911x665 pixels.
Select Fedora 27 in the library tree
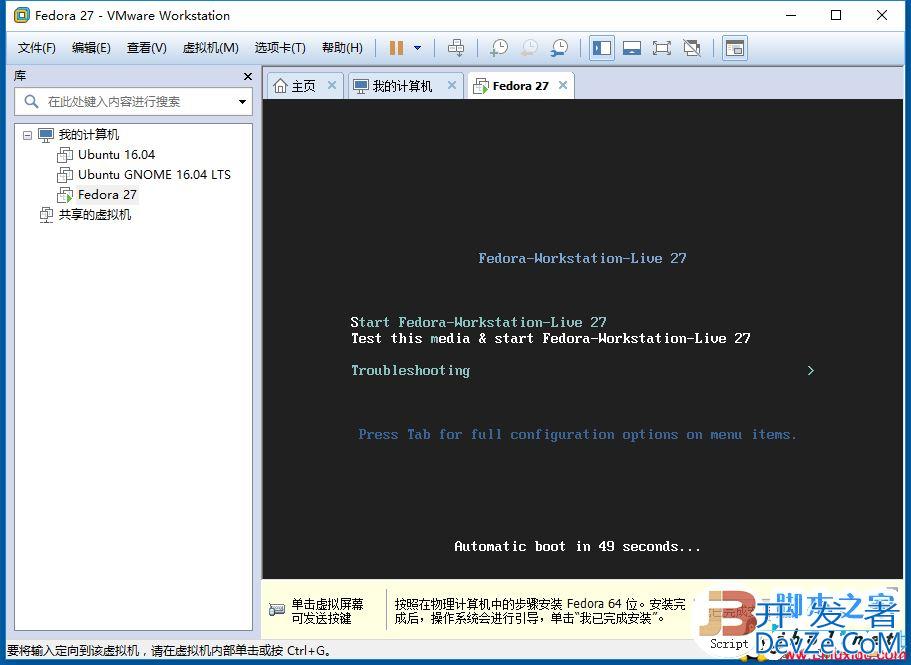[x=107, y=195]
